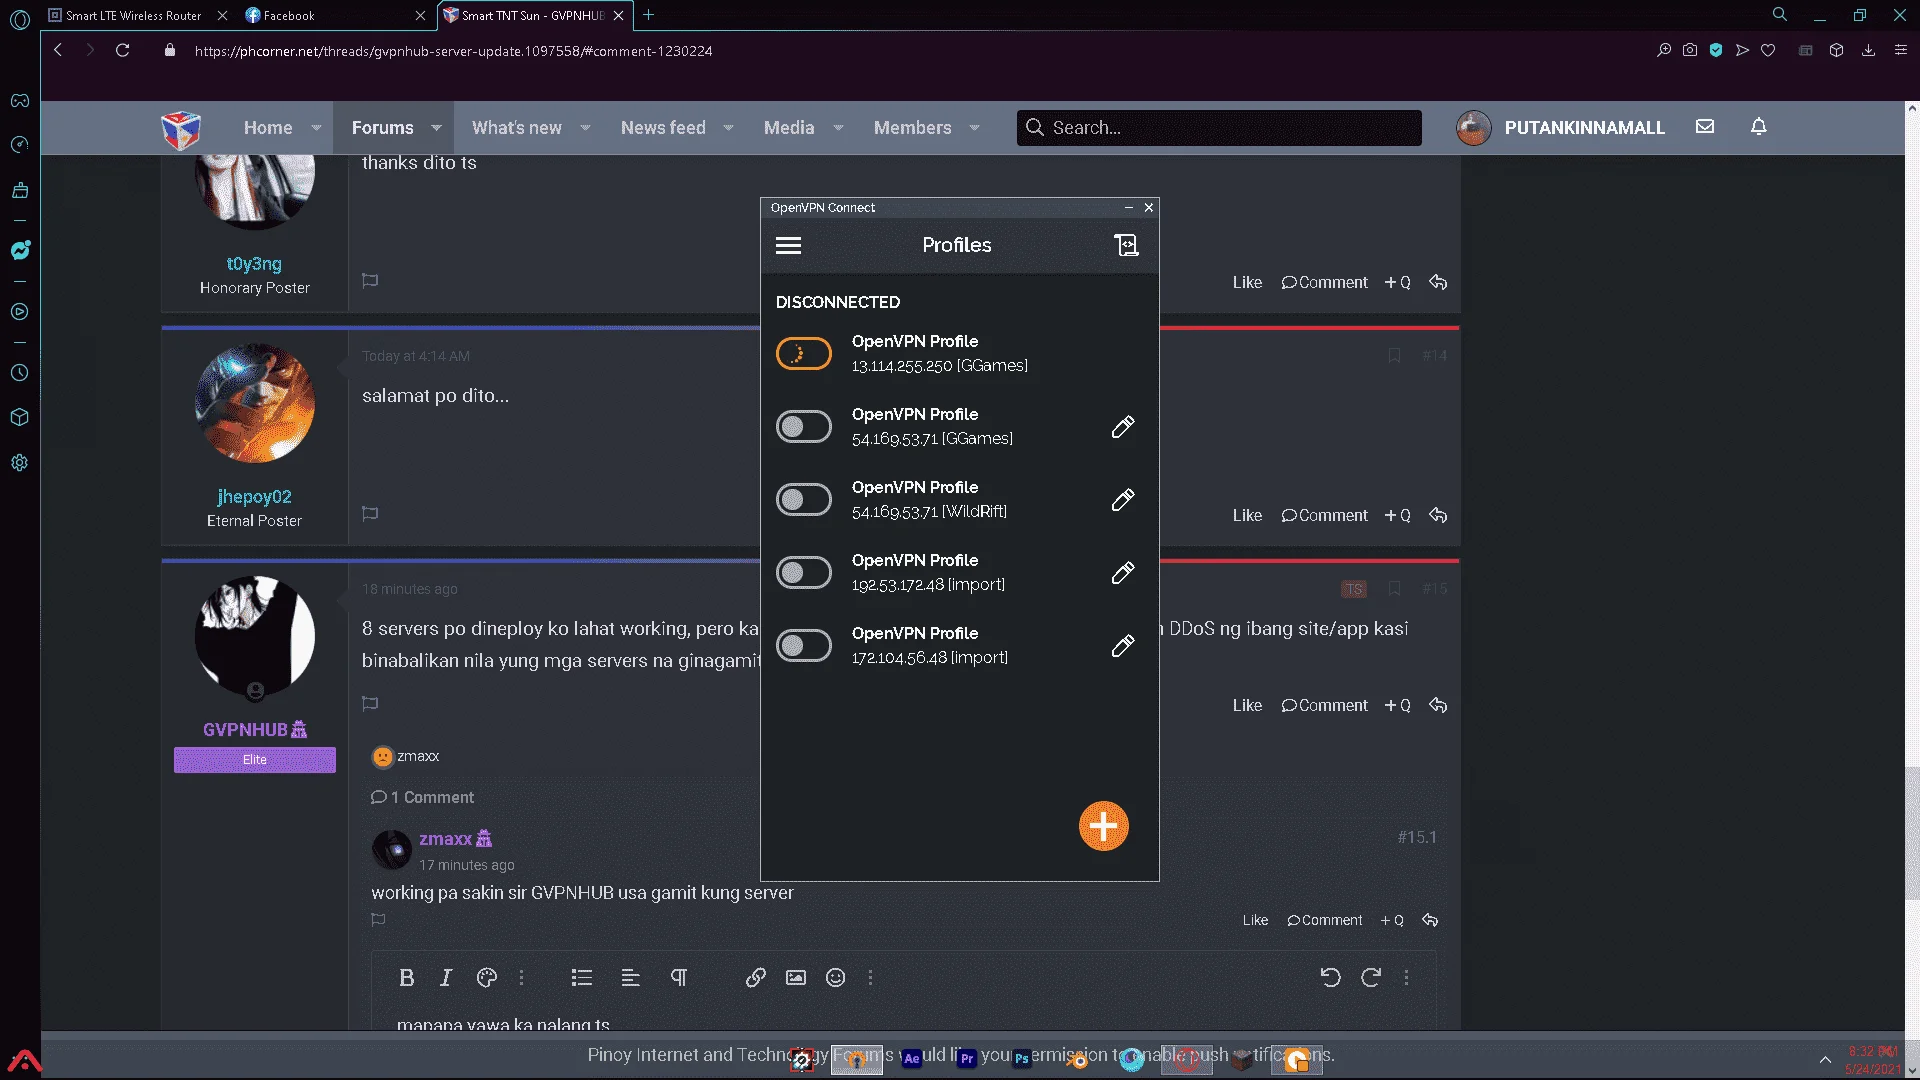Viewport: 1920px width, 1080px height.
Task: Open text alignment options in editor
Action: [630, 978]
